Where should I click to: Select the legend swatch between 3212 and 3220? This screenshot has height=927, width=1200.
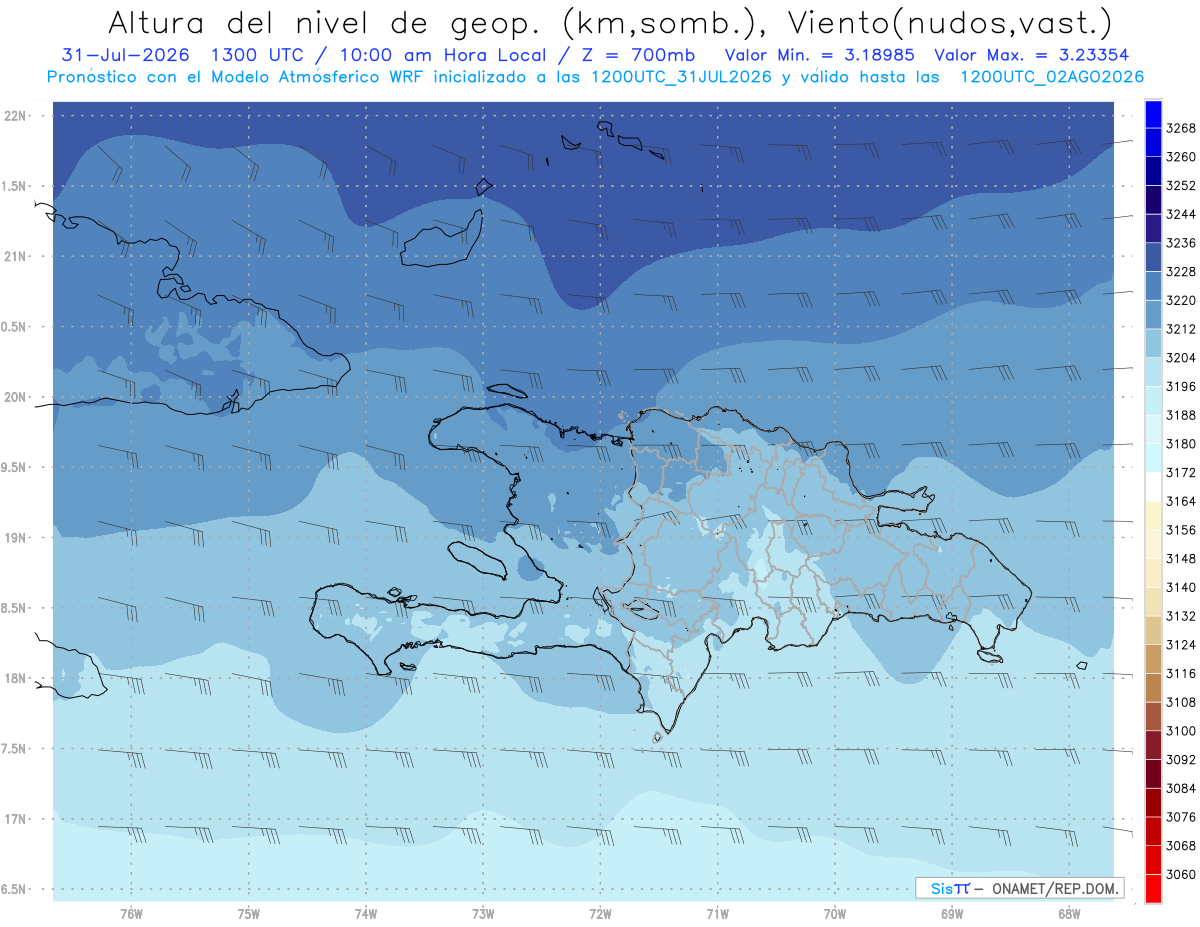[1153, 314]
